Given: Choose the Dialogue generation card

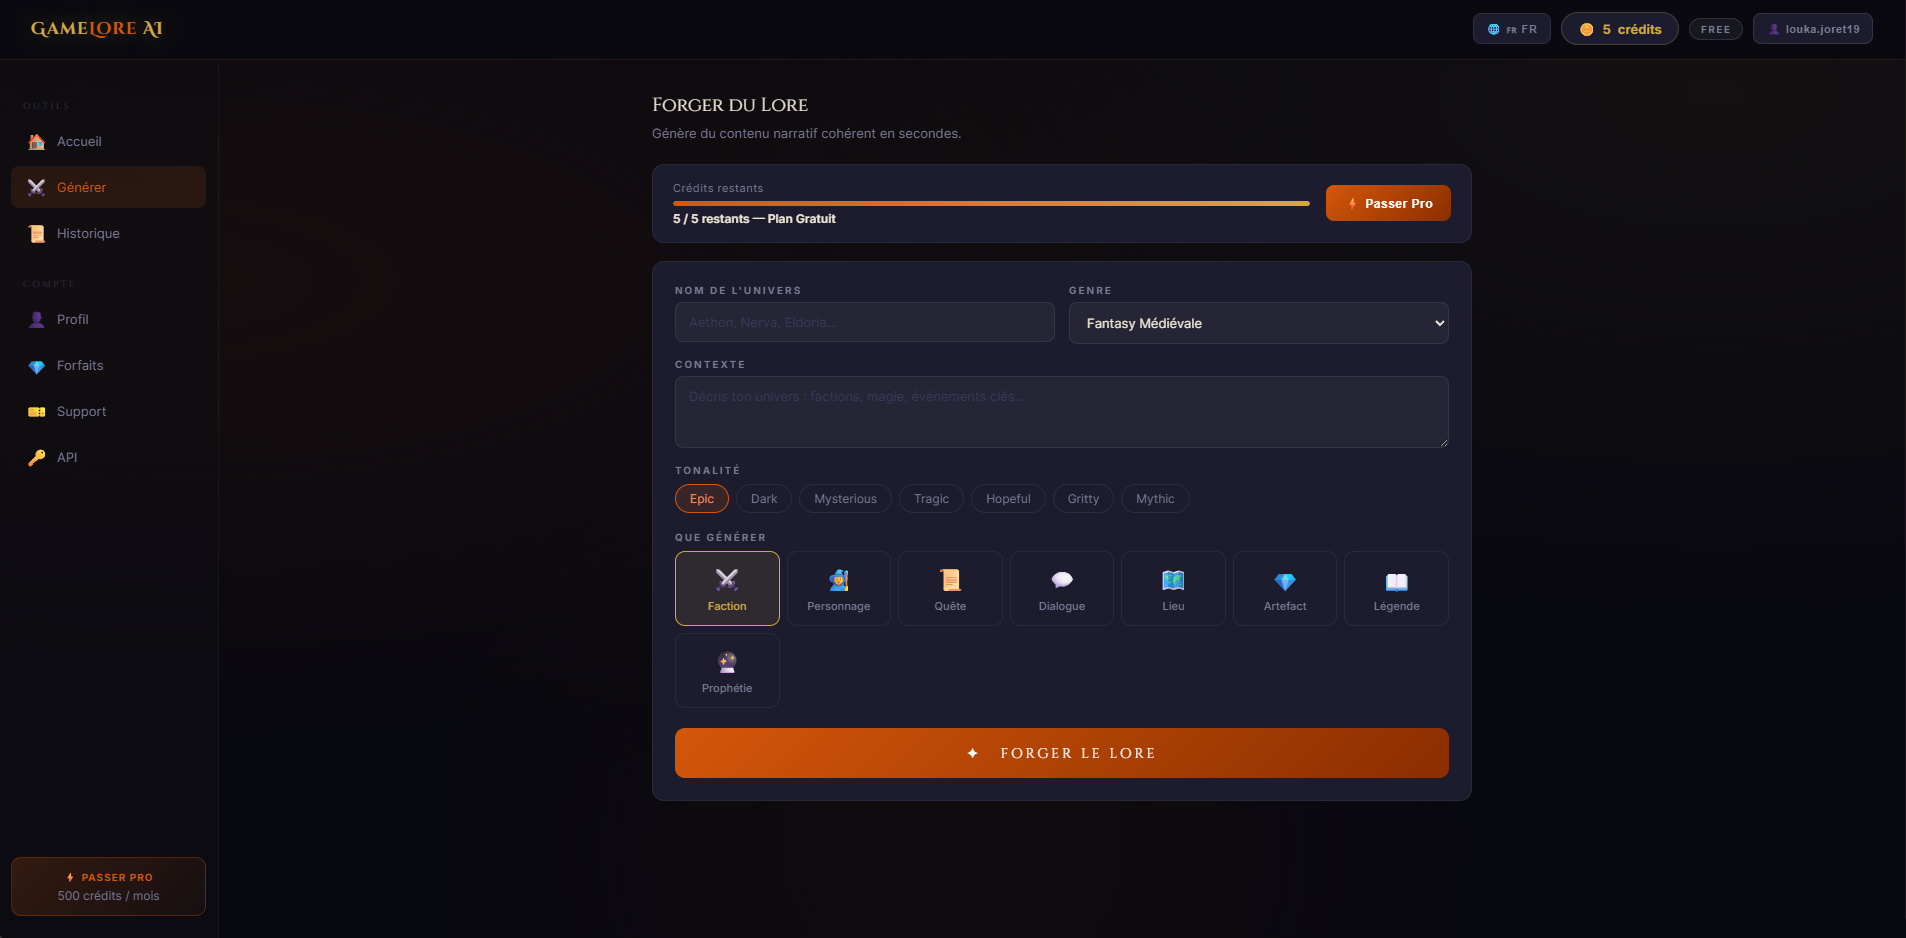Looking at the screenshot, I should coord(1062,589).
